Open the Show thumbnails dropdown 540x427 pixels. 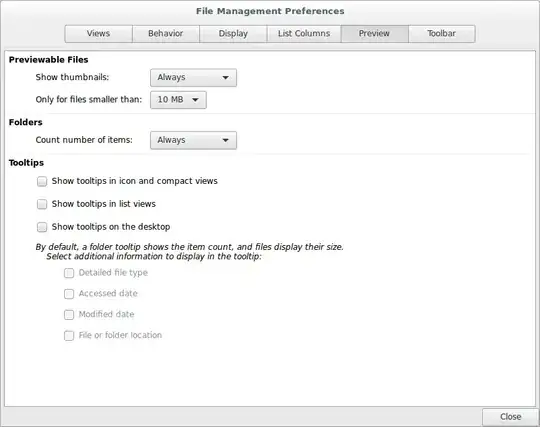[193, 77]
